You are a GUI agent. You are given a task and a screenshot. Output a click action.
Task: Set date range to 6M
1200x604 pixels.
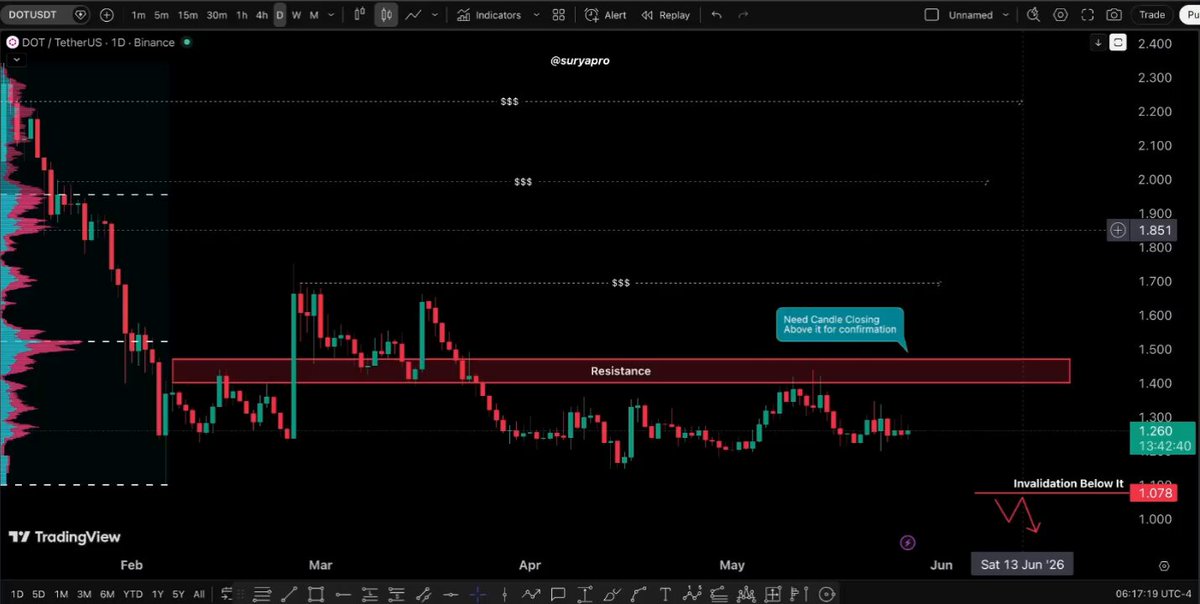tap(108, 593)
